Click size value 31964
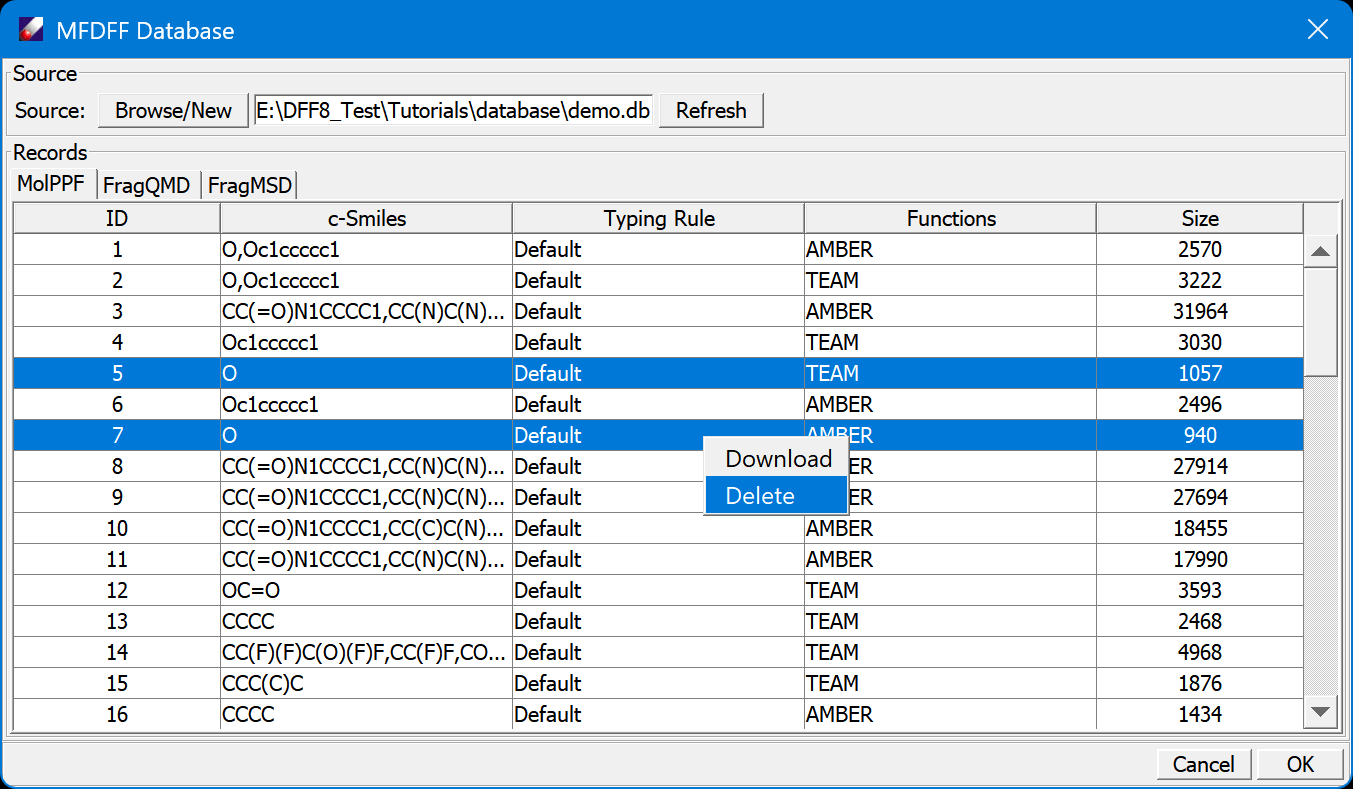This screenshot has width=1353, height=789. coord(1200,311)
